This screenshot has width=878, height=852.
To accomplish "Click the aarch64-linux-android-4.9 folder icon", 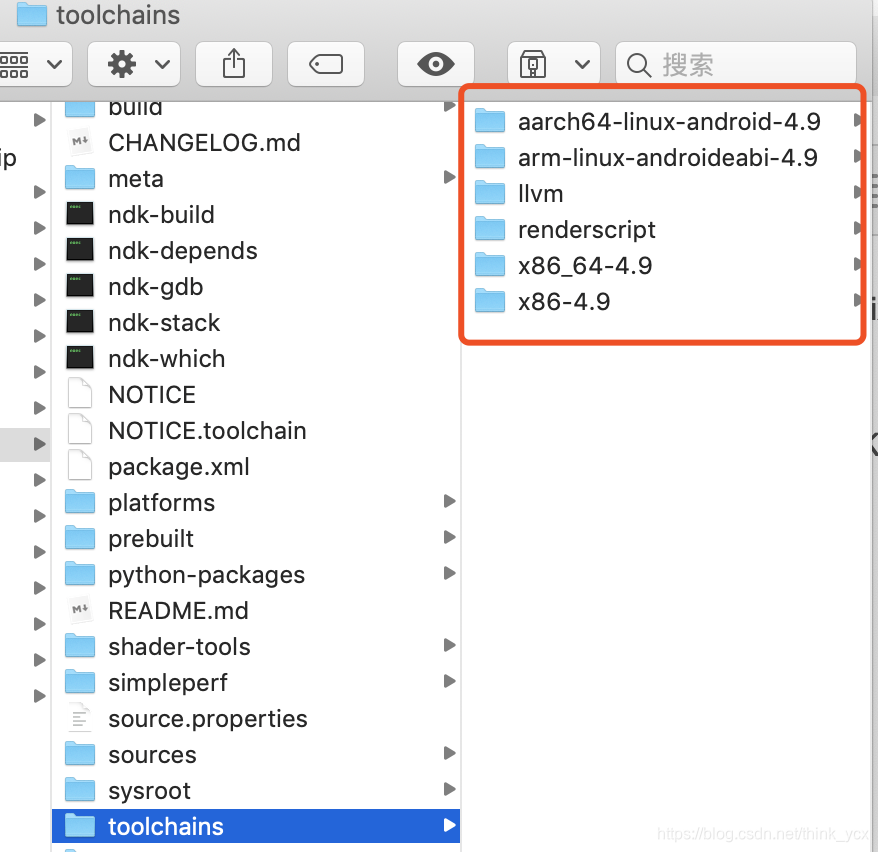I will point(490,121).
